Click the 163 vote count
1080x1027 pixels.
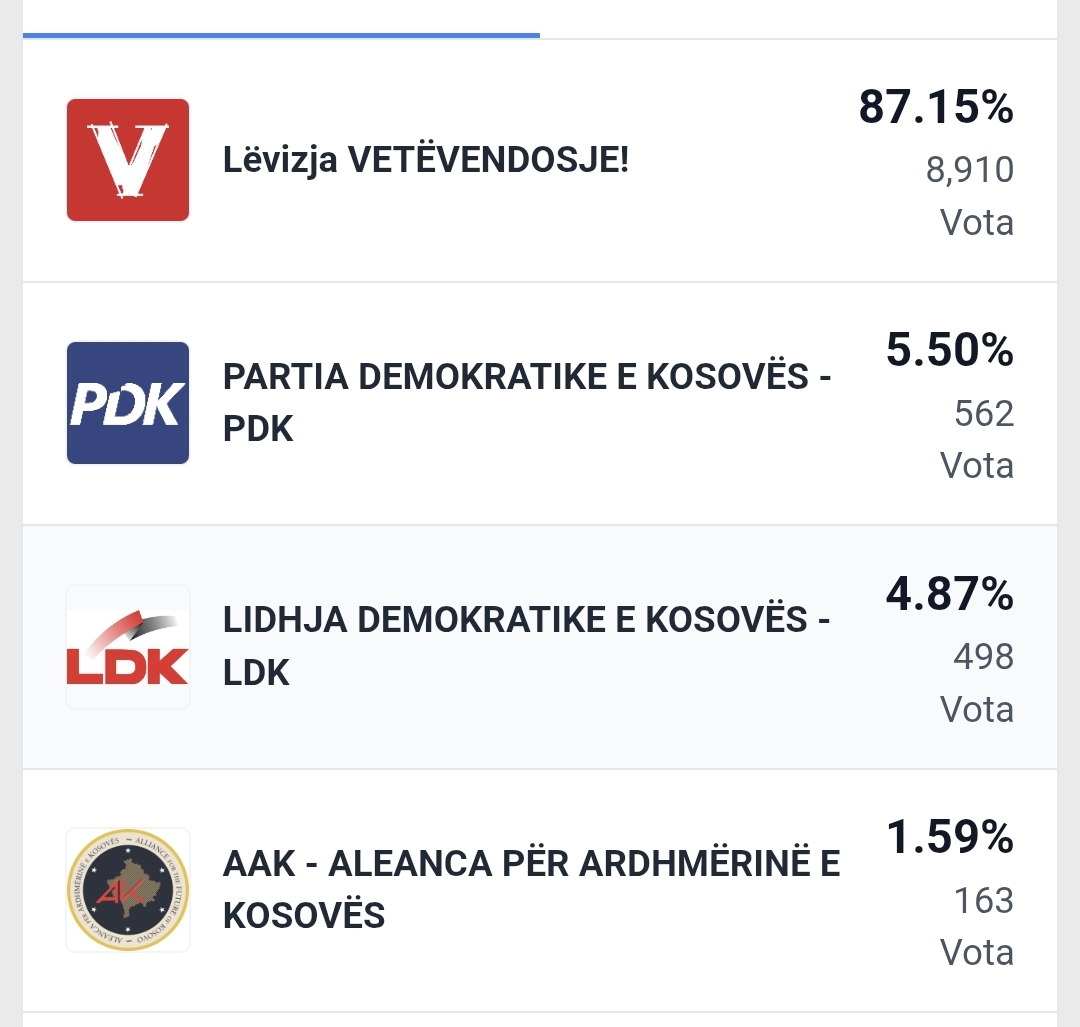pos(983,901)
